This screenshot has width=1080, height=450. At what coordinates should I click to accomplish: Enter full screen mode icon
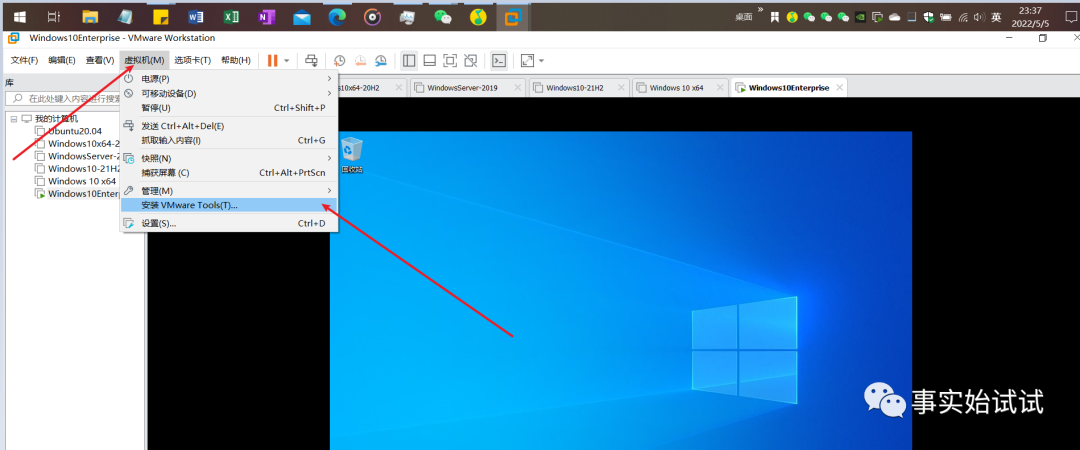click(x=450, y=61)
